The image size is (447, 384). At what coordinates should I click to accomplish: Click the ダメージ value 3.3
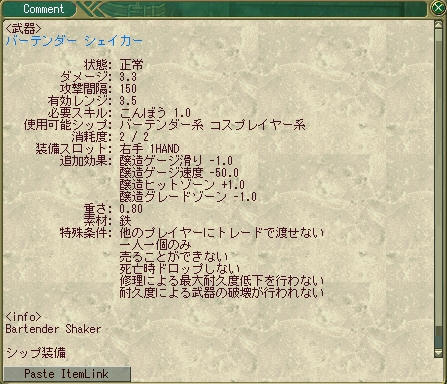pyautogui.click(x=128, y=77)
